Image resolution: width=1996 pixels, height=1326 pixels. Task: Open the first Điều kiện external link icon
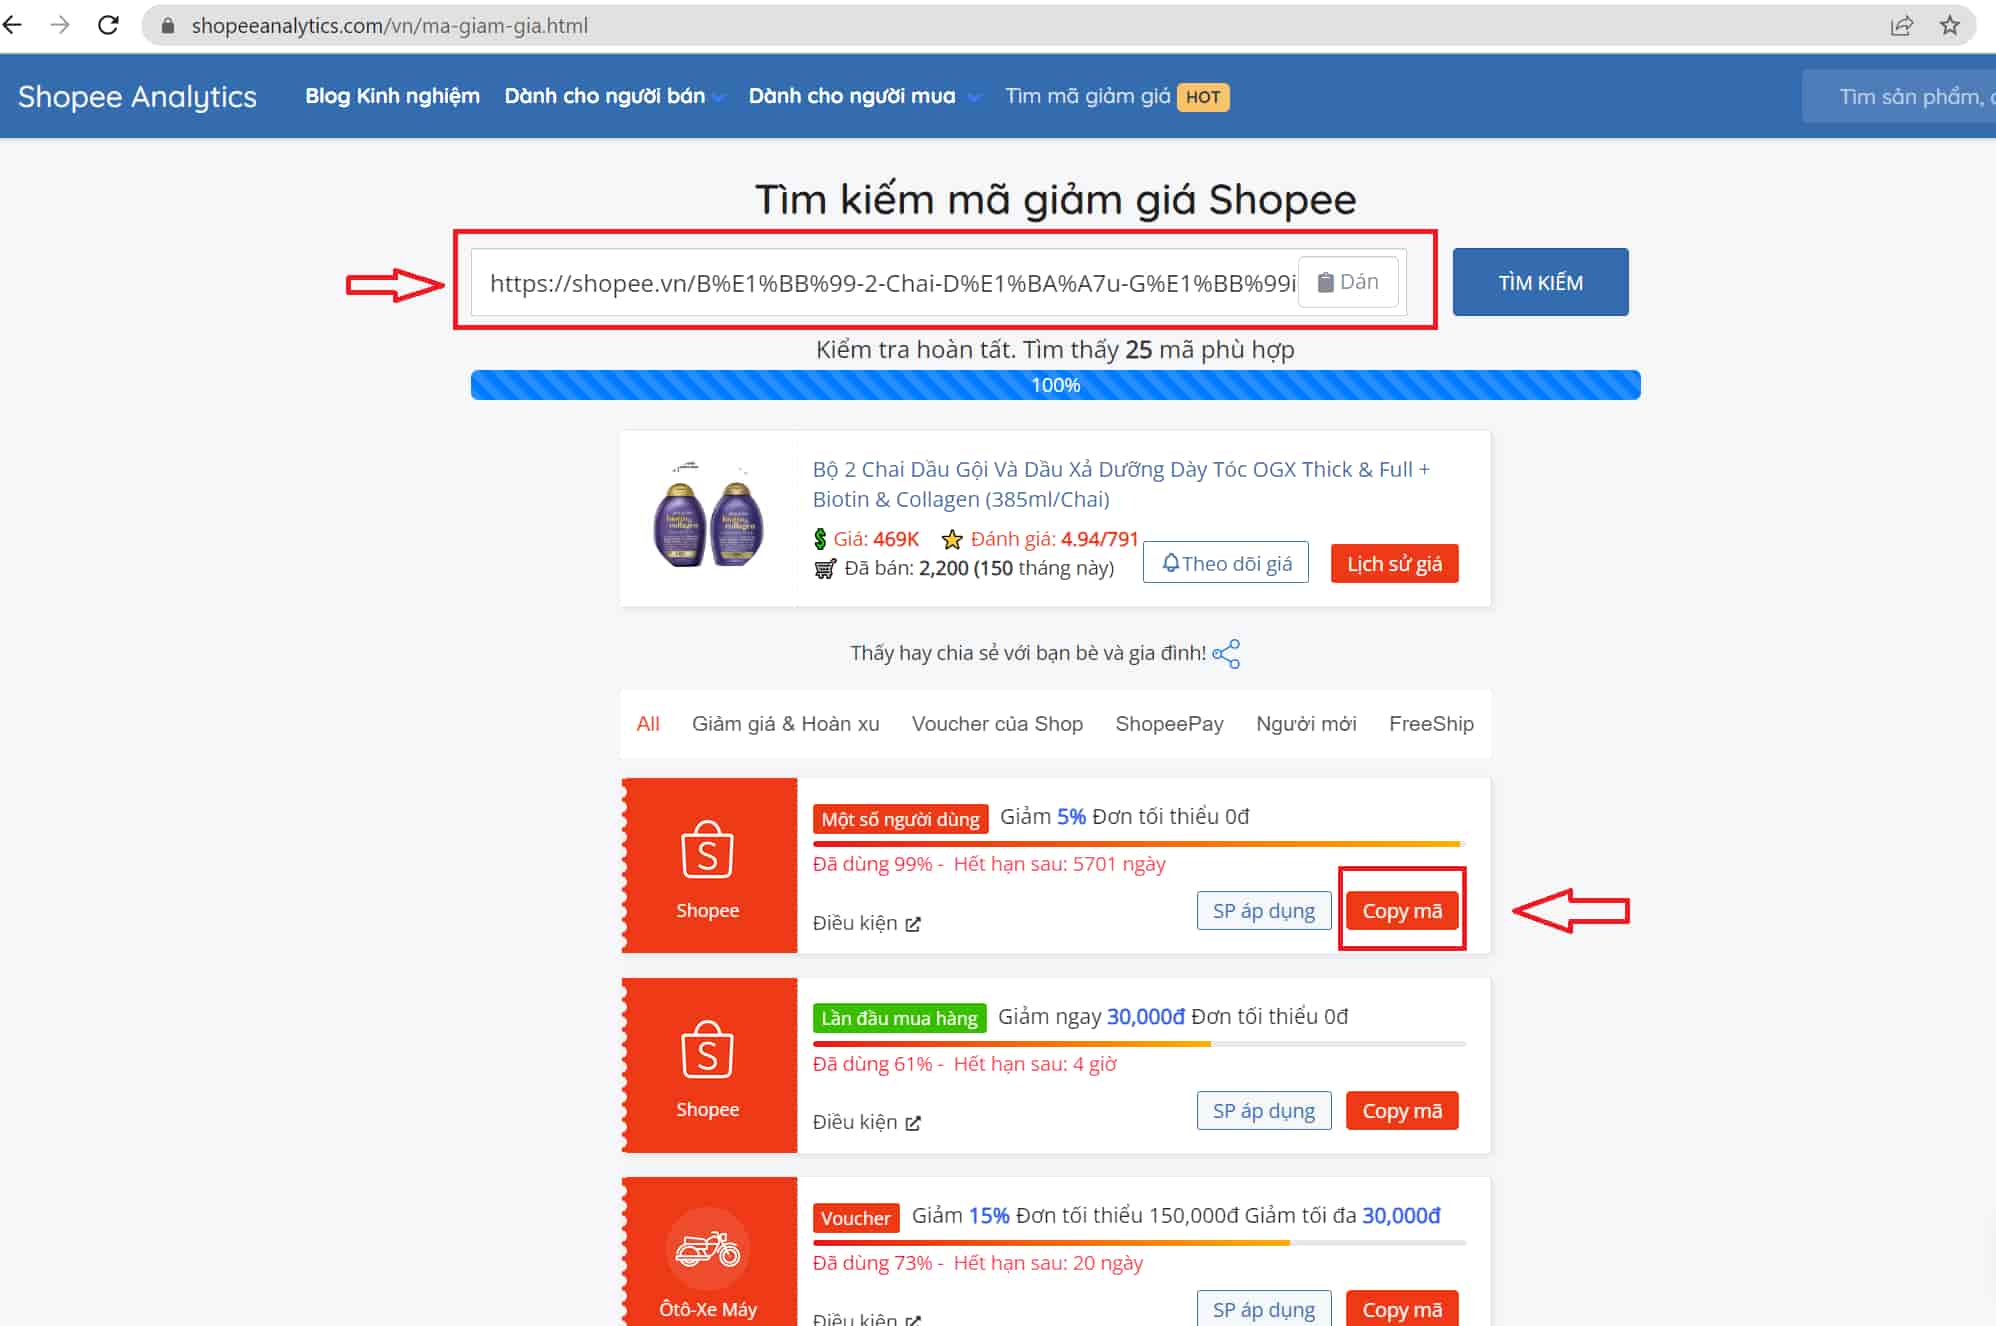[x=912, y=924]
